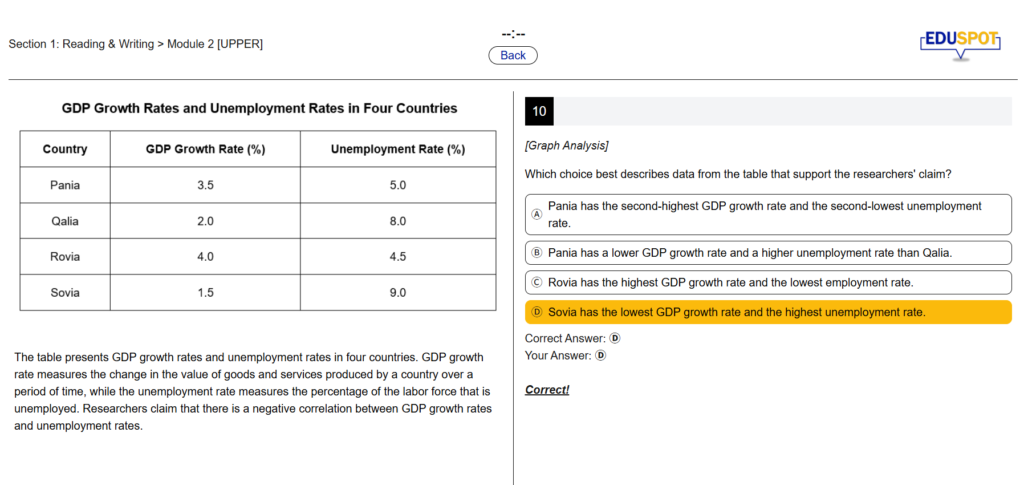Click the circled C icon in choice C
The image size is (1024, 485).
coord(537,283)
